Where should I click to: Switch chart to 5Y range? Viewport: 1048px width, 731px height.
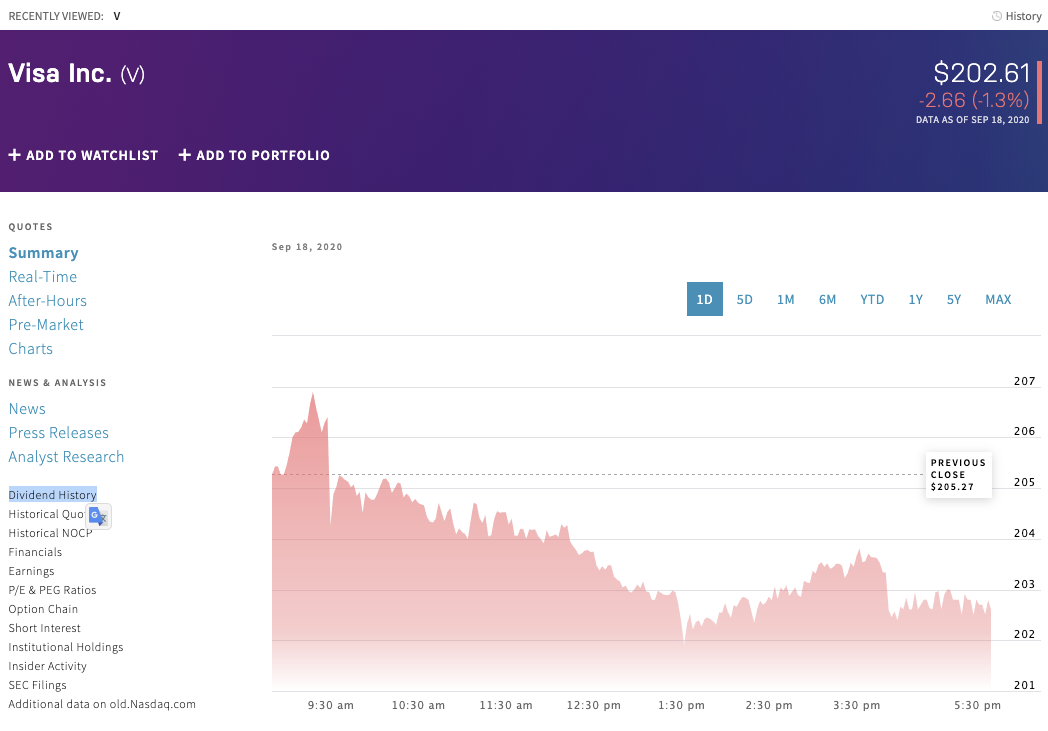[x=954, y=299]
